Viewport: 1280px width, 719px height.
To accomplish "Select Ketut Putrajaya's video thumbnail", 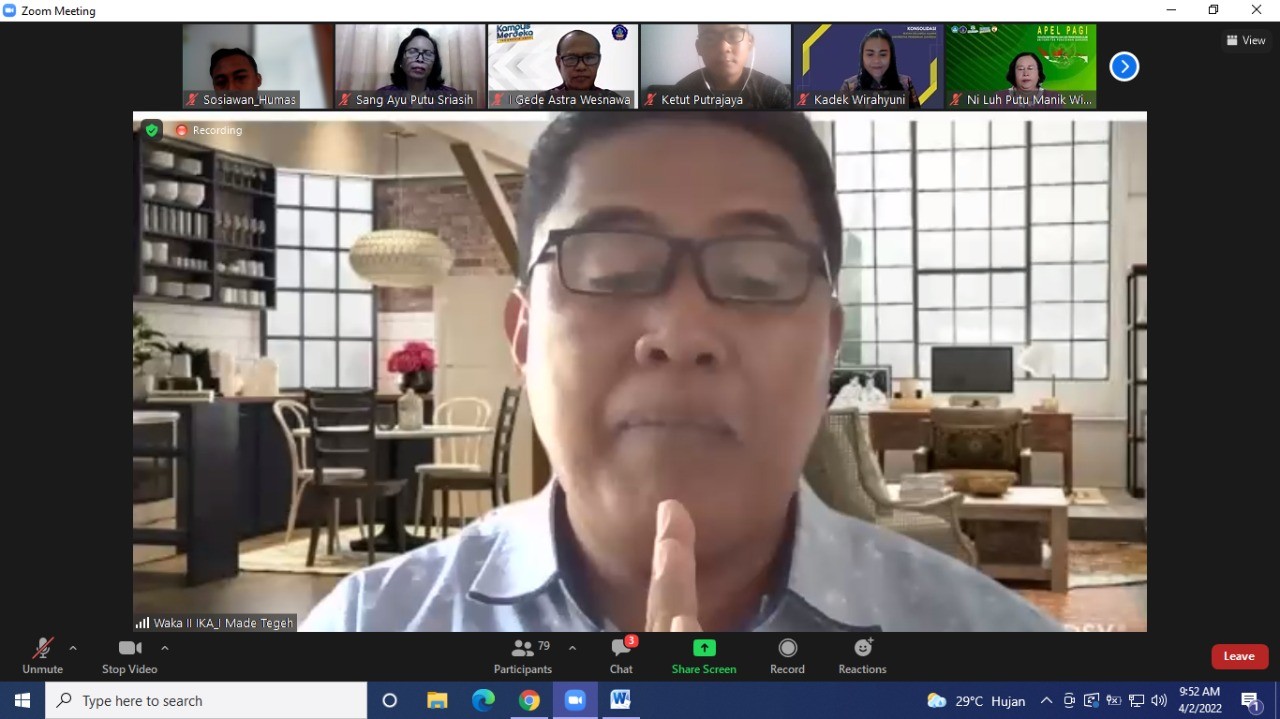I will tap(715, 66).
